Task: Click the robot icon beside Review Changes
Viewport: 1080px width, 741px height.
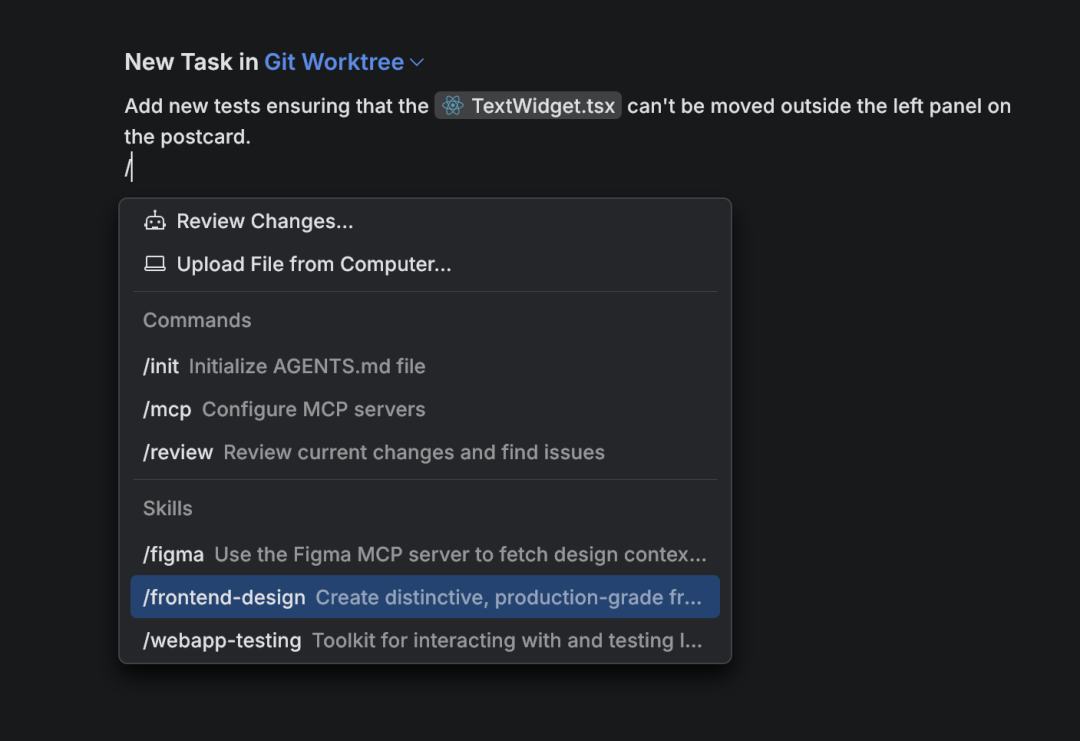Action: pyautogui.click(x=154, y=221)
